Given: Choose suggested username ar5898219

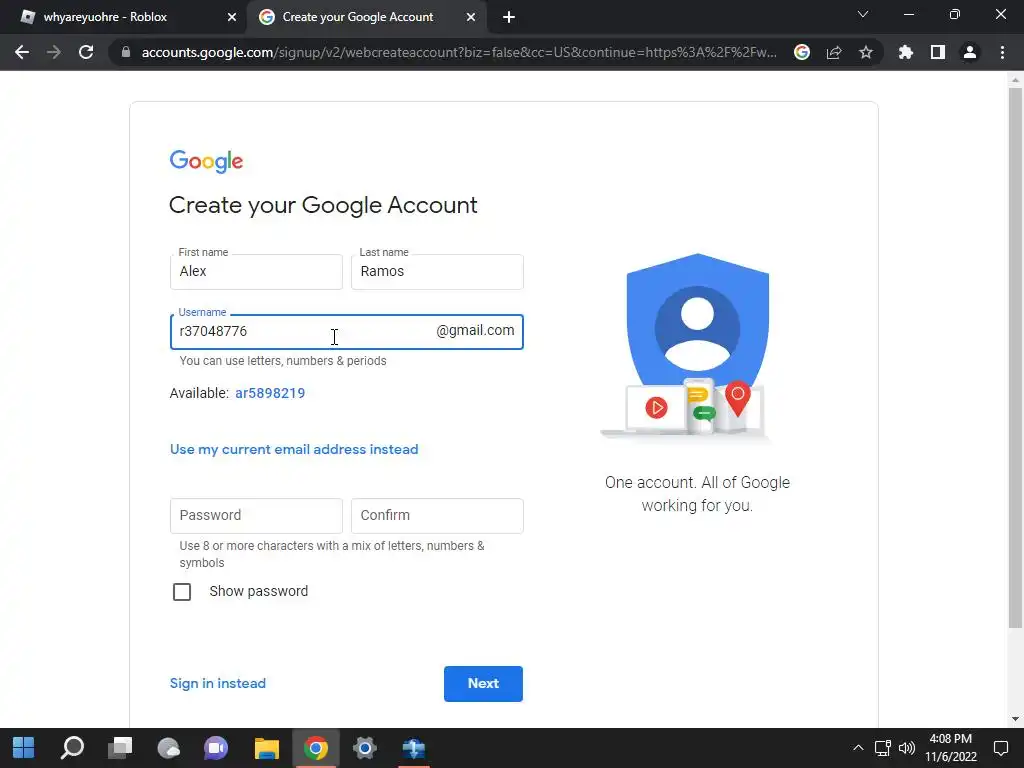Looking at the screenshot, I should click(x=270, y=393).
